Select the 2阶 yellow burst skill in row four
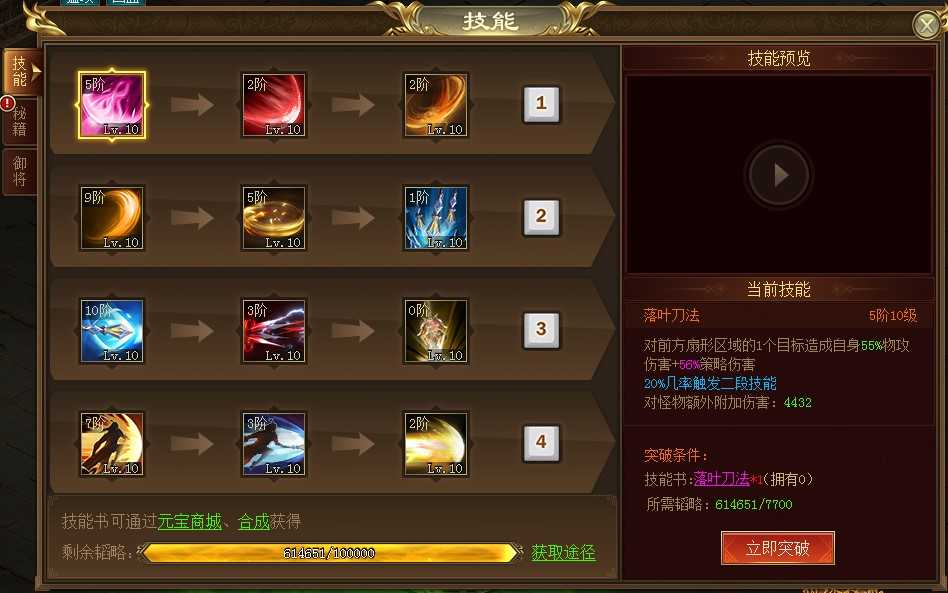Screen dimensions: 948x593 [x=436, y=444]
